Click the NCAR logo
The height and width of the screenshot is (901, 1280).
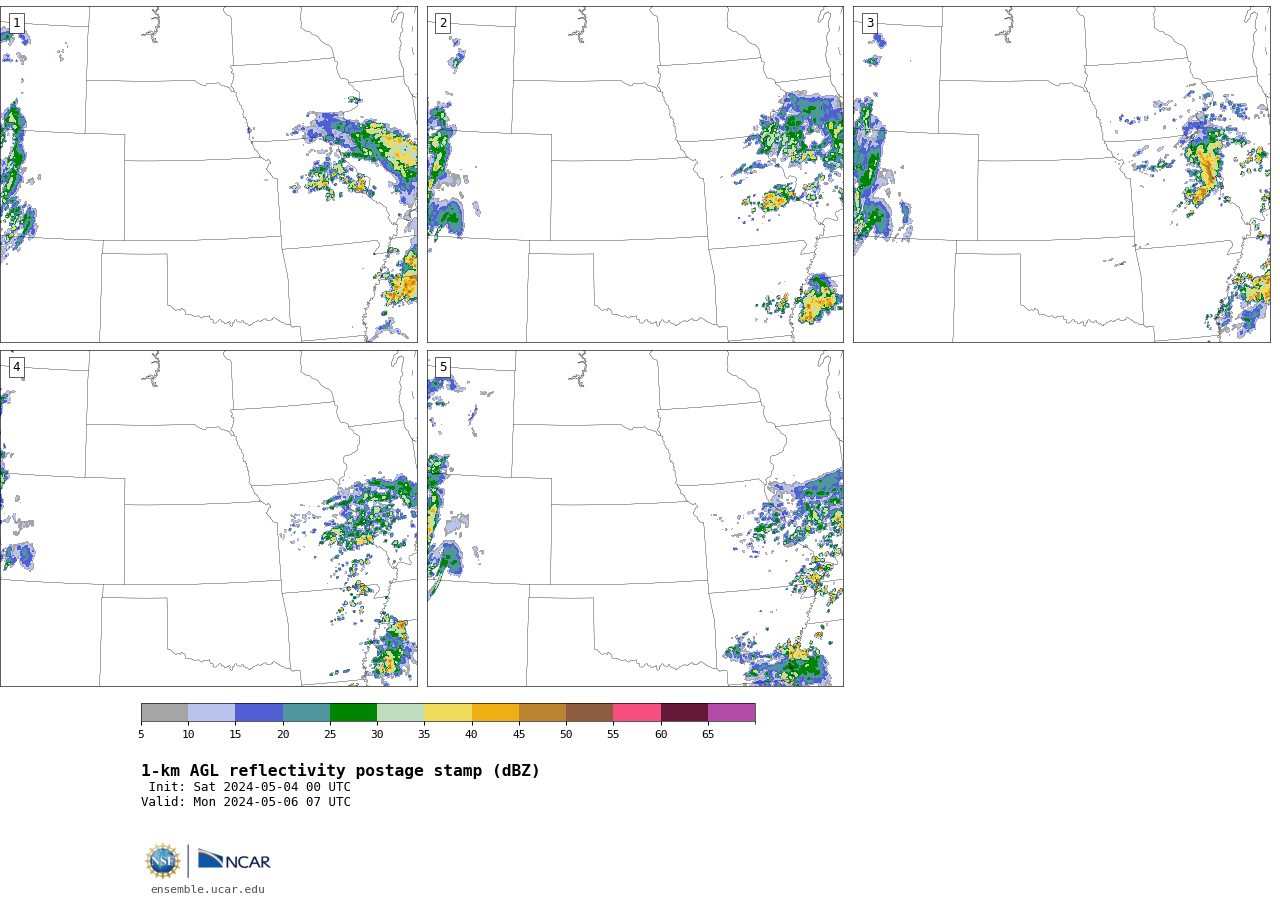[234, 860]
